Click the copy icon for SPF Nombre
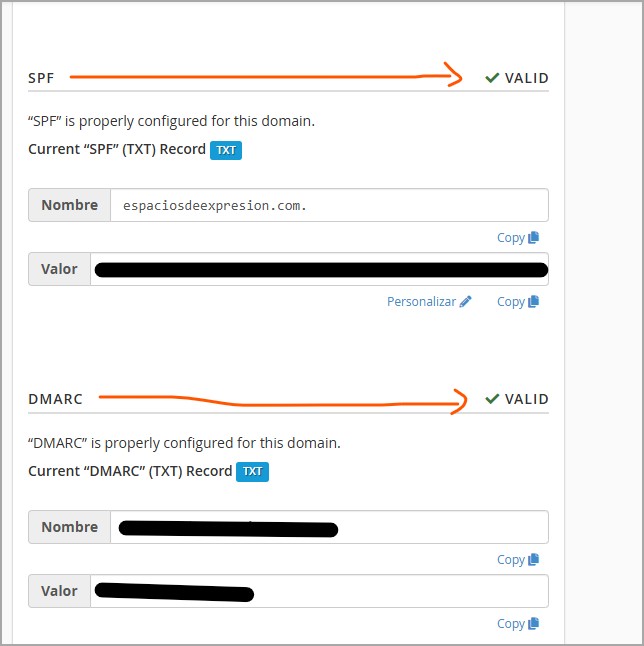The height and width of the screenshot is (646, 644). [534, 238]
